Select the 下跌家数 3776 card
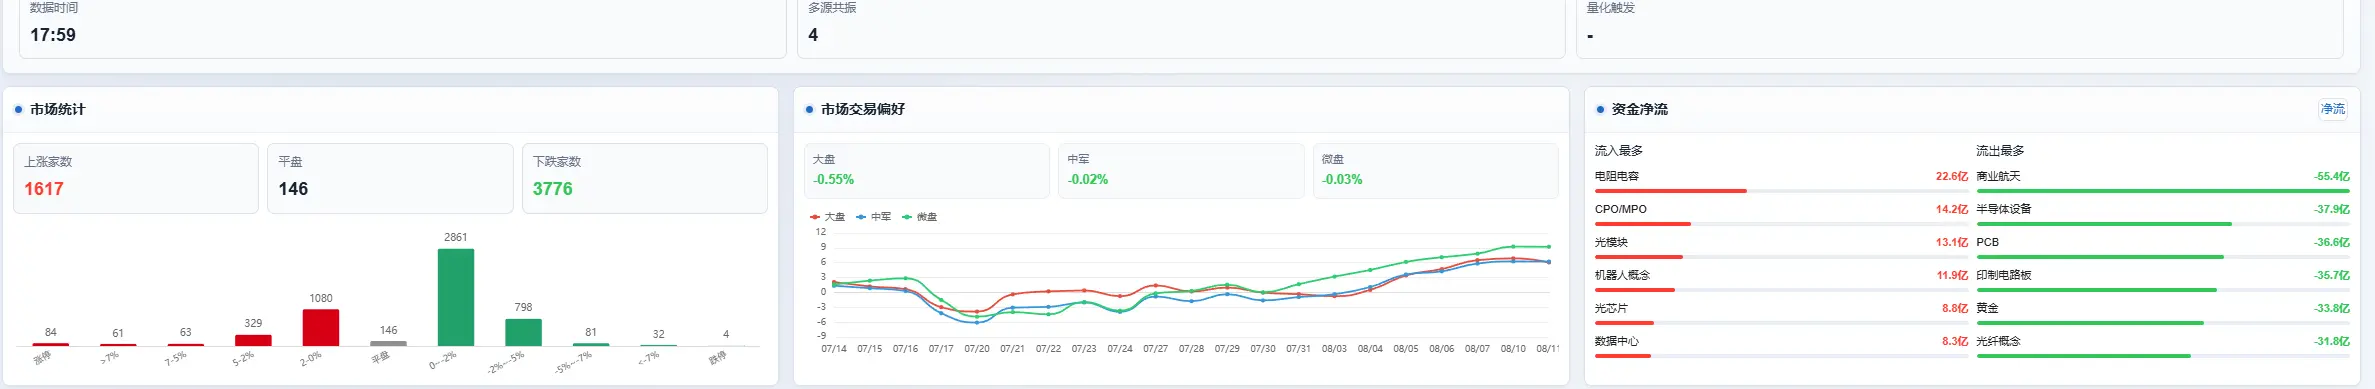This screenshot has height=389, width=2375. pyautogui.click(x=645, y=178)
